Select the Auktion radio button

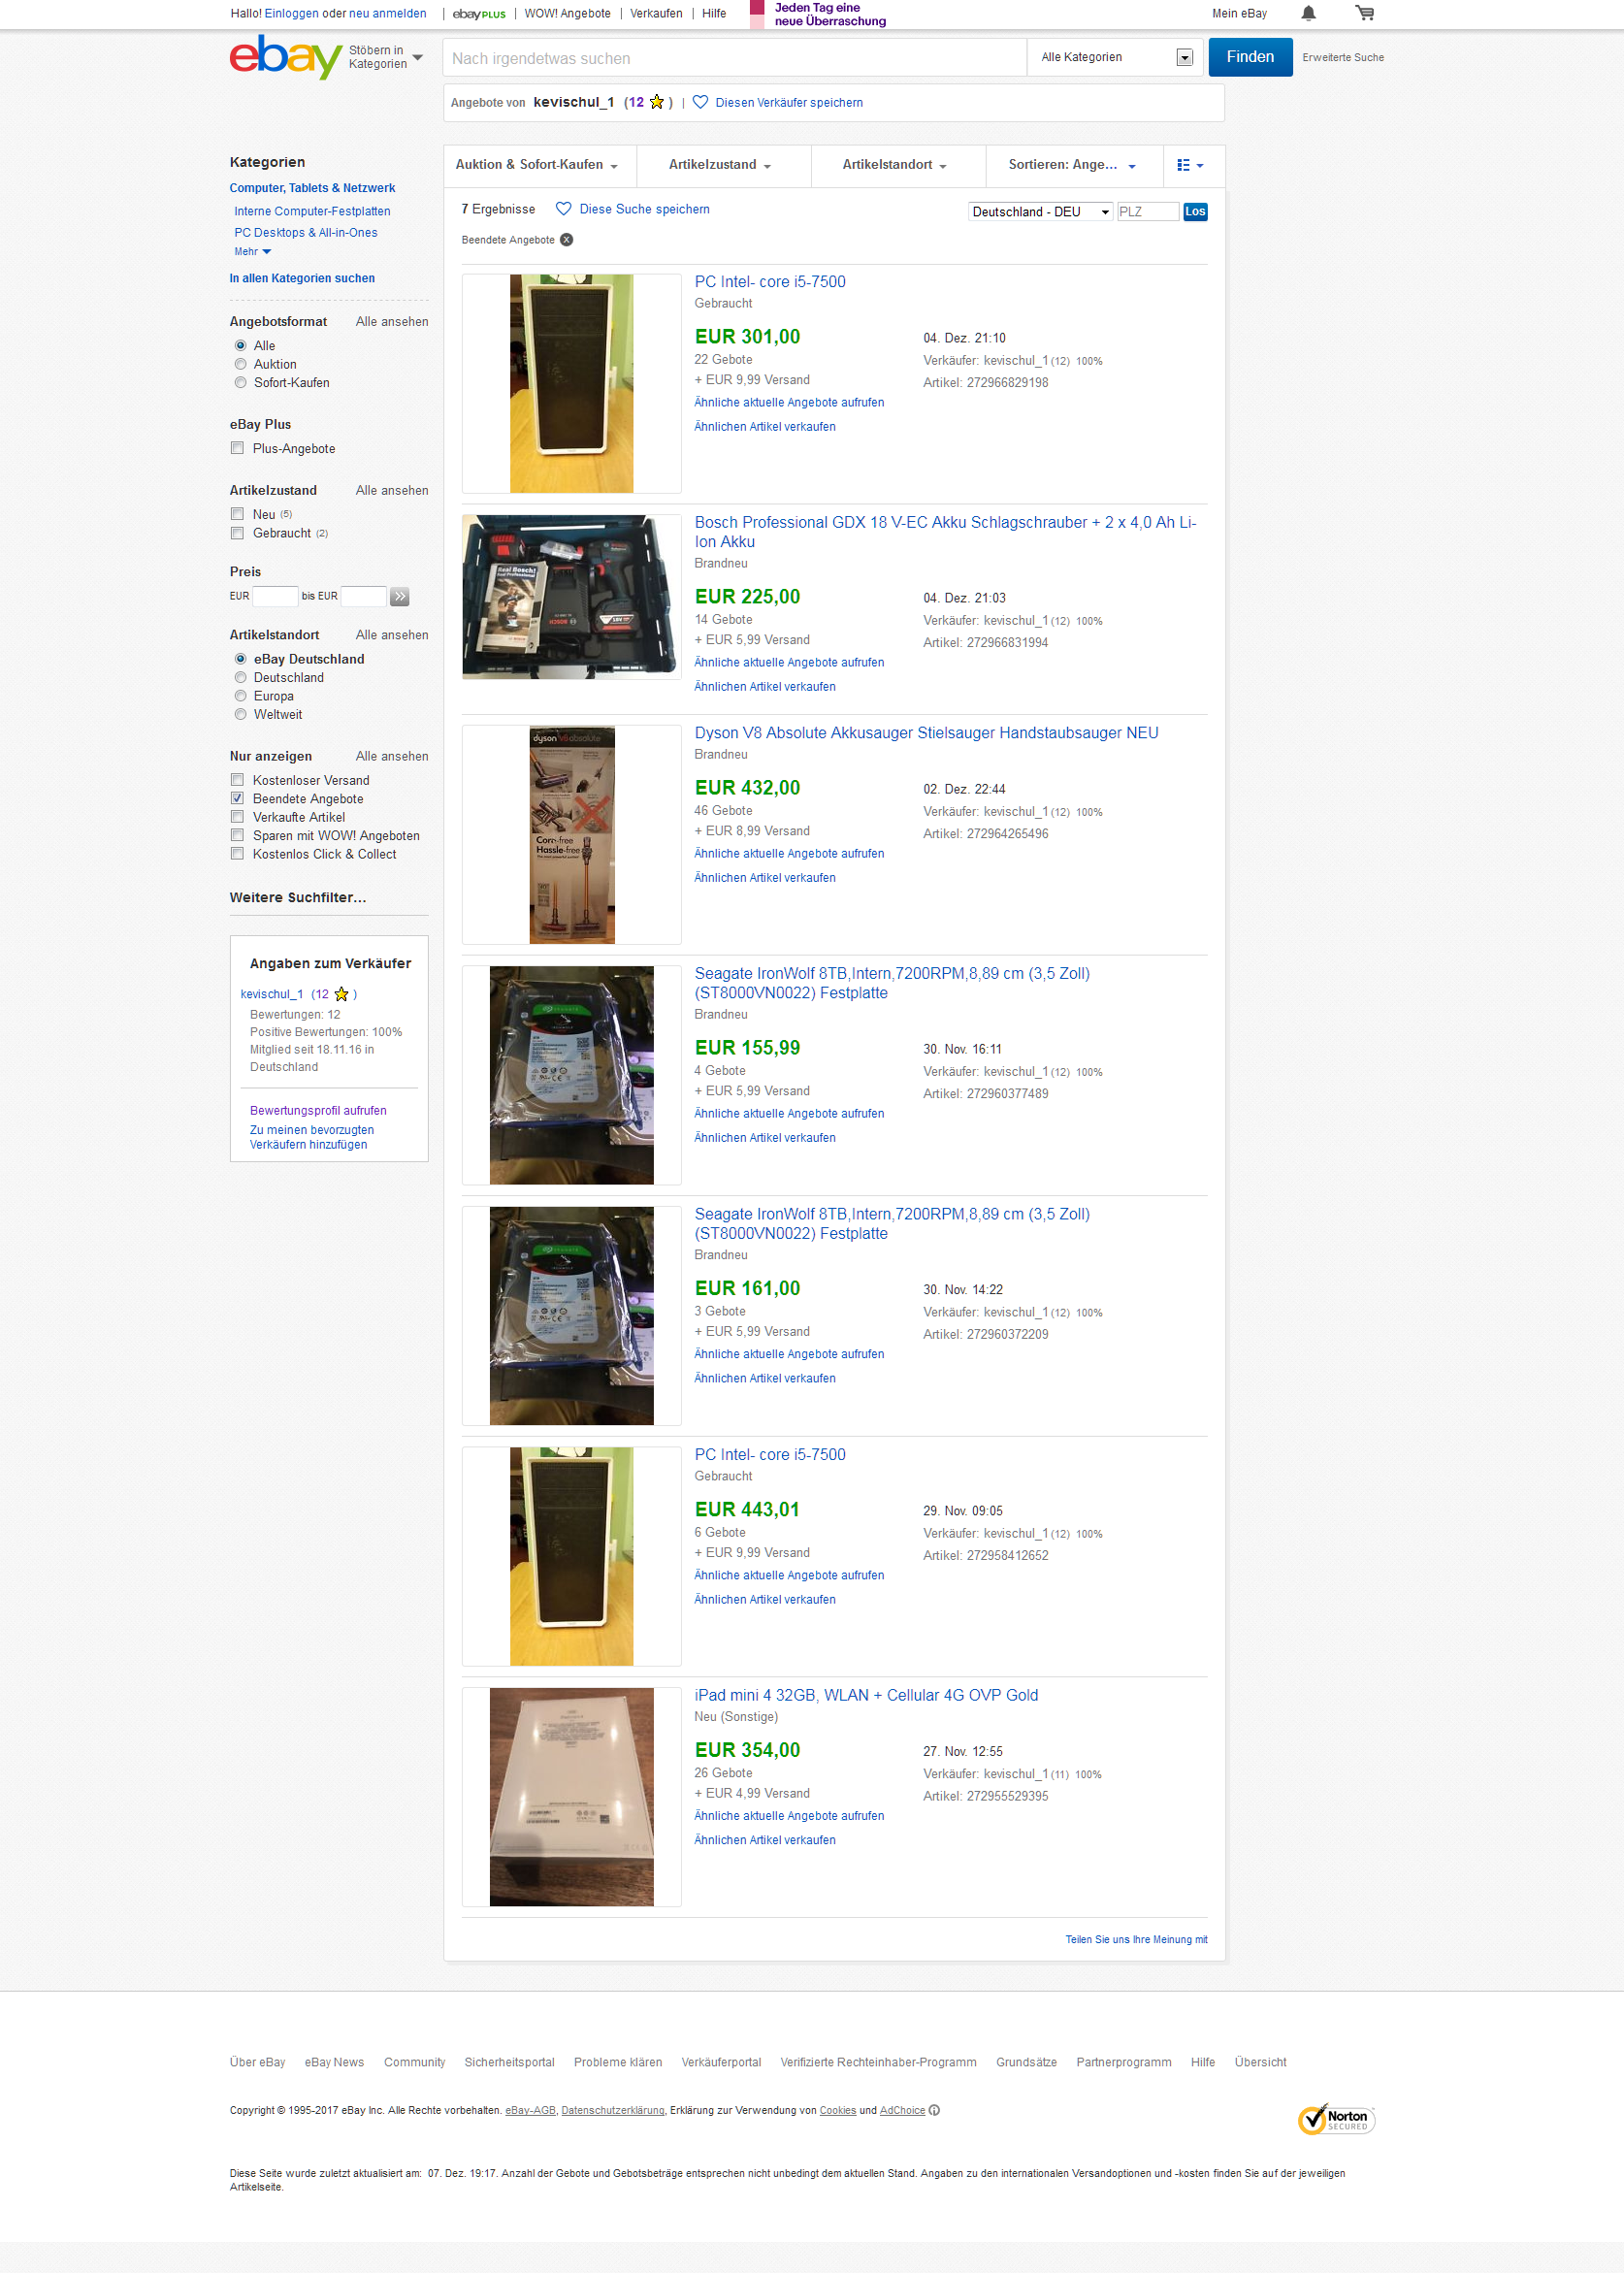(240, 364)
